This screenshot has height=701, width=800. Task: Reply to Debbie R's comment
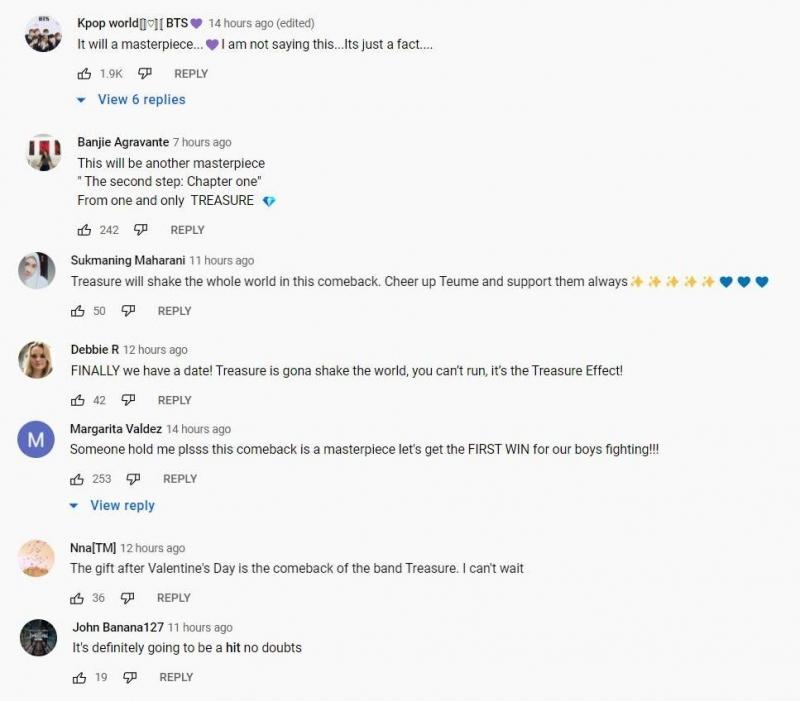coord(174,400)
